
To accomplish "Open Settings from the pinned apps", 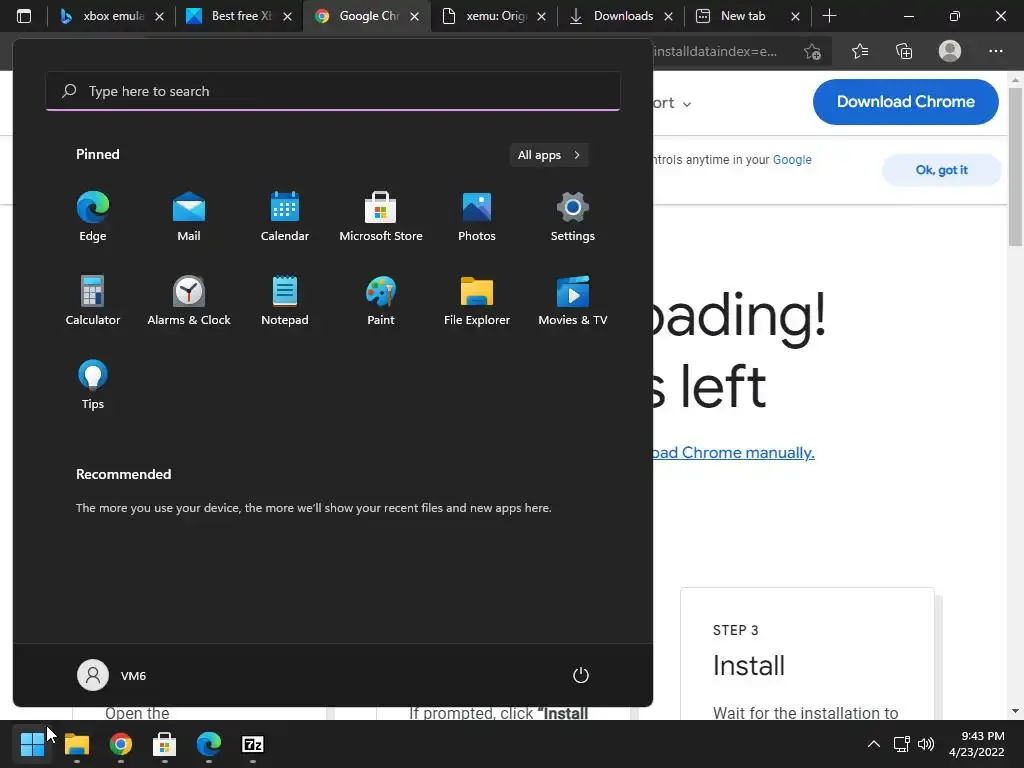I will click(x=573, y=217).
